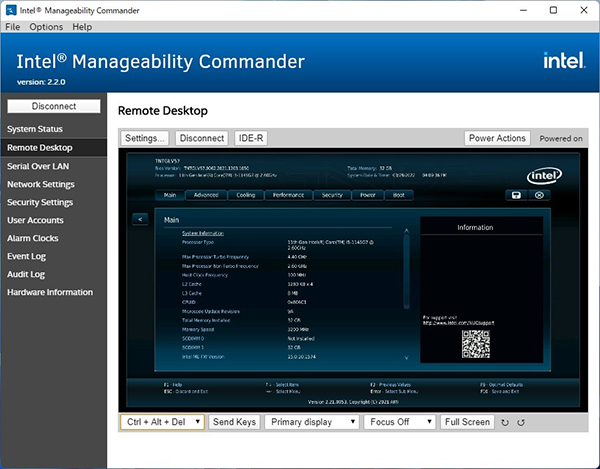
Task: Open Network Settings in the sidebar
Action: point(54,184)
